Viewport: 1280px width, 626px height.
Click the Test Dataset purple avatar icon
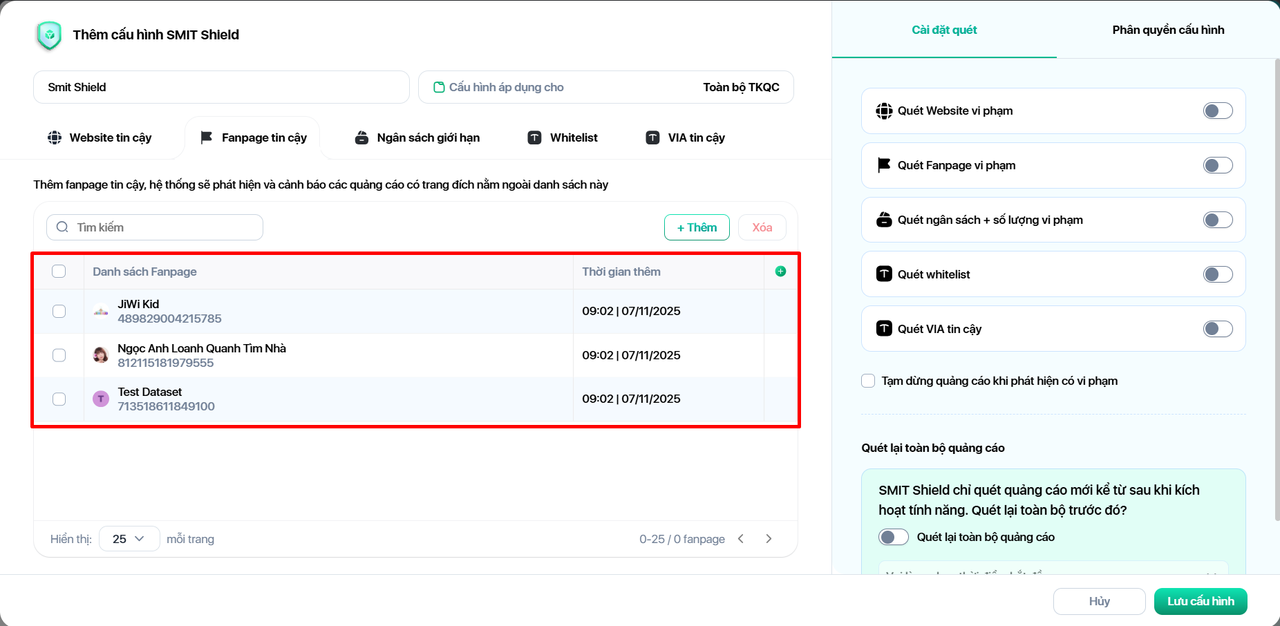tap(101, 399)
